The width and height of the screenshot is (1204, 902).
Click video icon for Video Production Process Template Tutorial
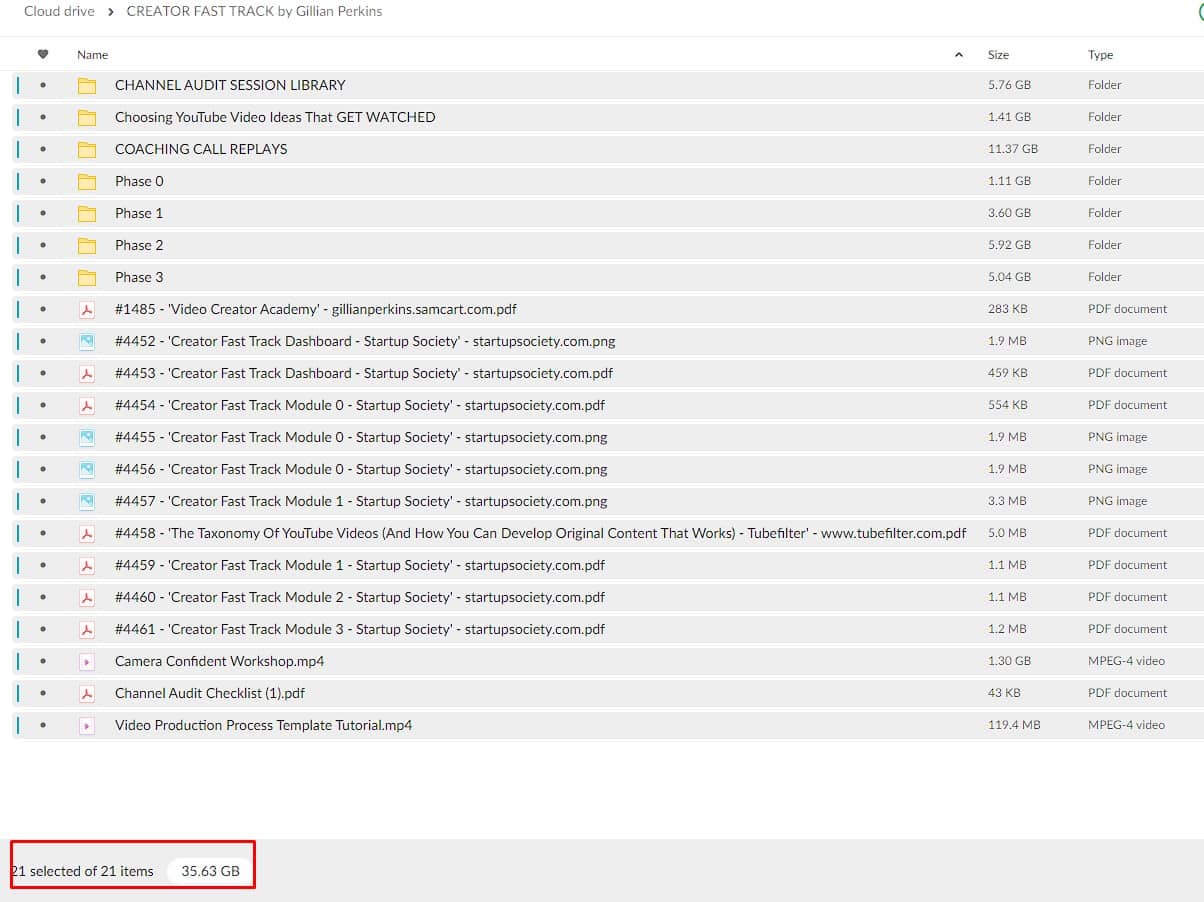click(x=87, y=725)
